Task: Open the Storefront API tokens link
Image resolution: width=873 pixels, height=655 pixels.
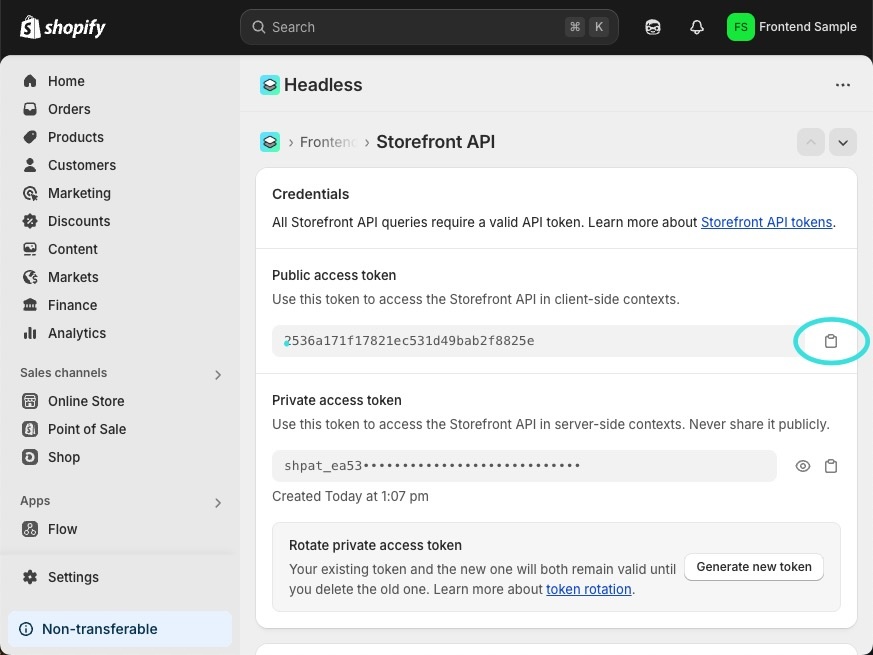Action: (766, 222)
